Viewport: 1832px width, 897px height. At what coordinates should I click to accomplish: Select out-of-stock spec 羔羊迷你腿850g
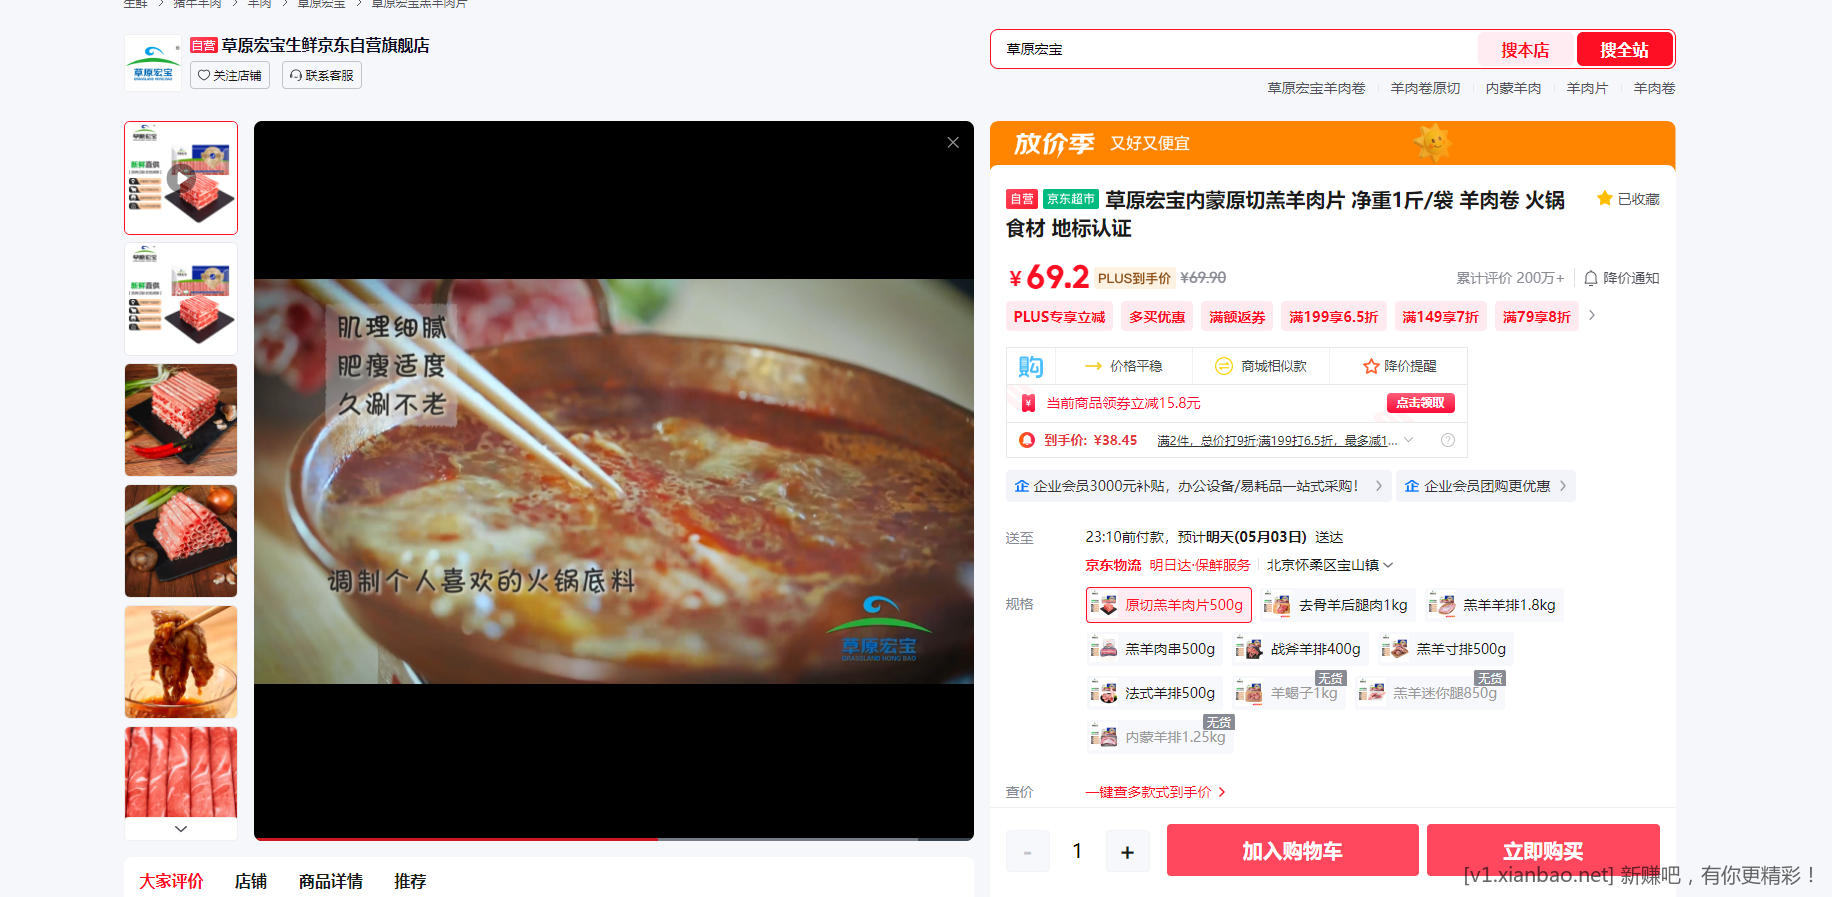coord(1429,693)
